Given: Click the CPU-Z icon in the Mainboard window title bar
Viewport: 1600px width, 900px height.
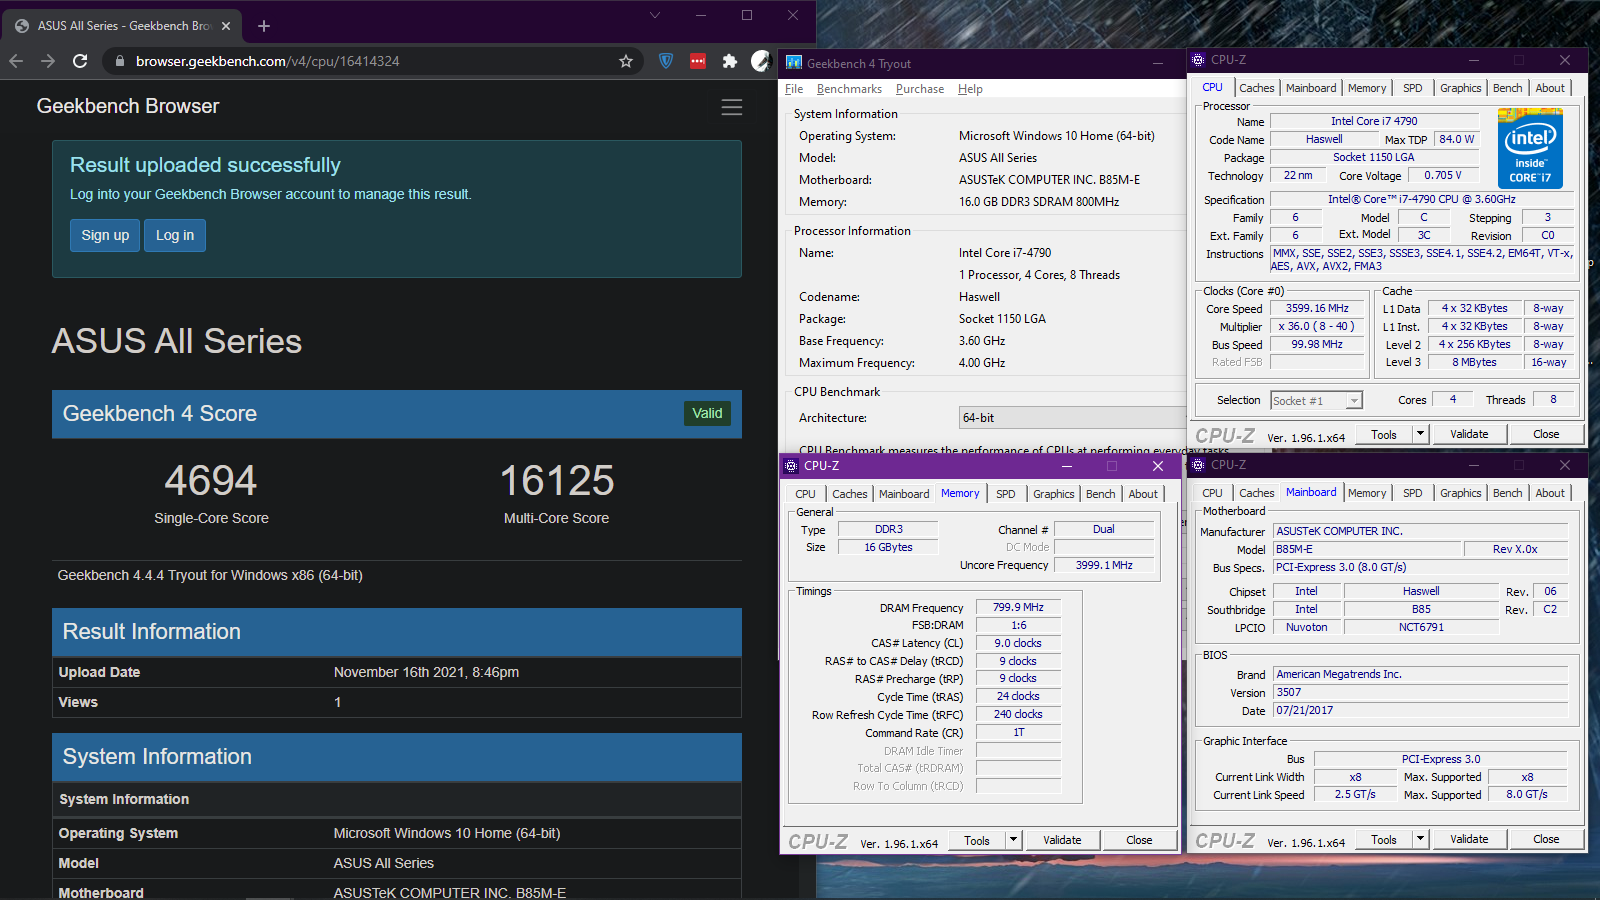Looking at the screenshot, I should 1198,465.
